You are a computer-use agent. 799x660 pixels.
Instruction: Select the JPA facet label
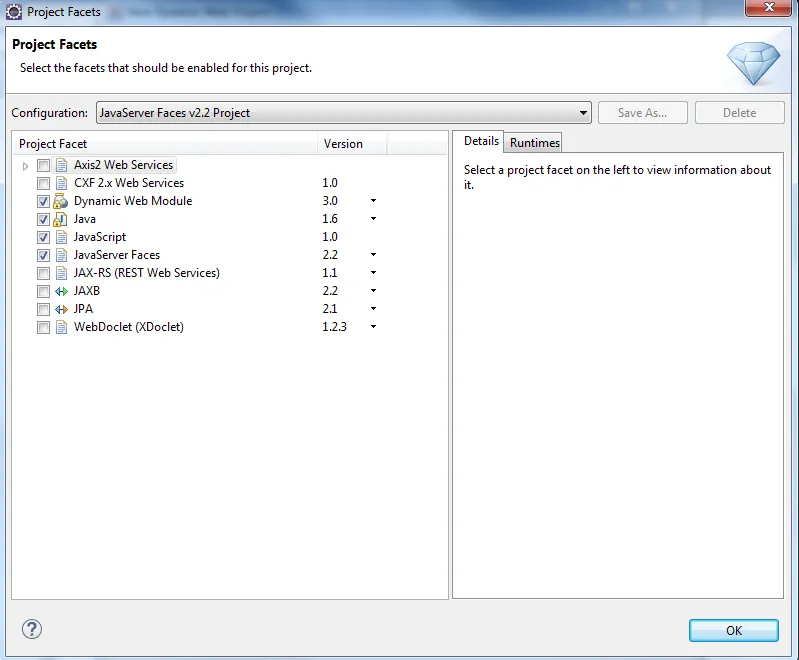coord(83,309)
